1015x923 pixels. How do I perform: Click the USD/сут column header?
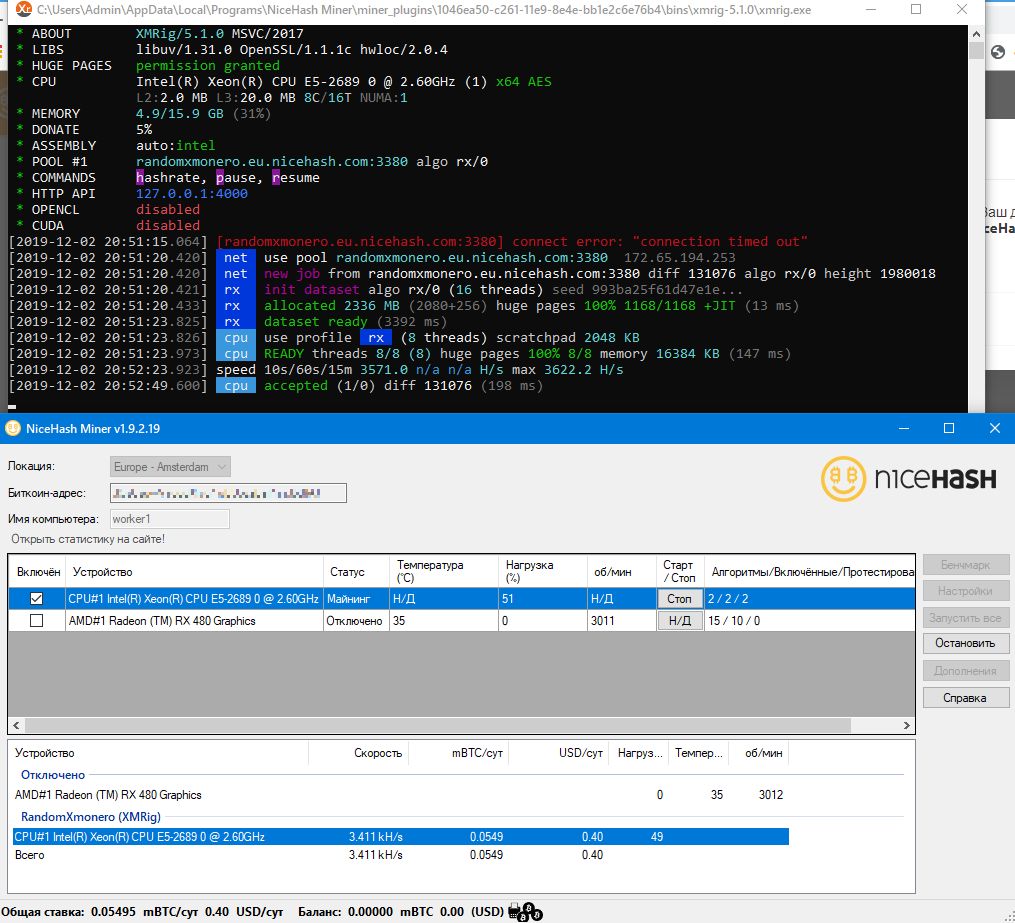click(559, 753)
